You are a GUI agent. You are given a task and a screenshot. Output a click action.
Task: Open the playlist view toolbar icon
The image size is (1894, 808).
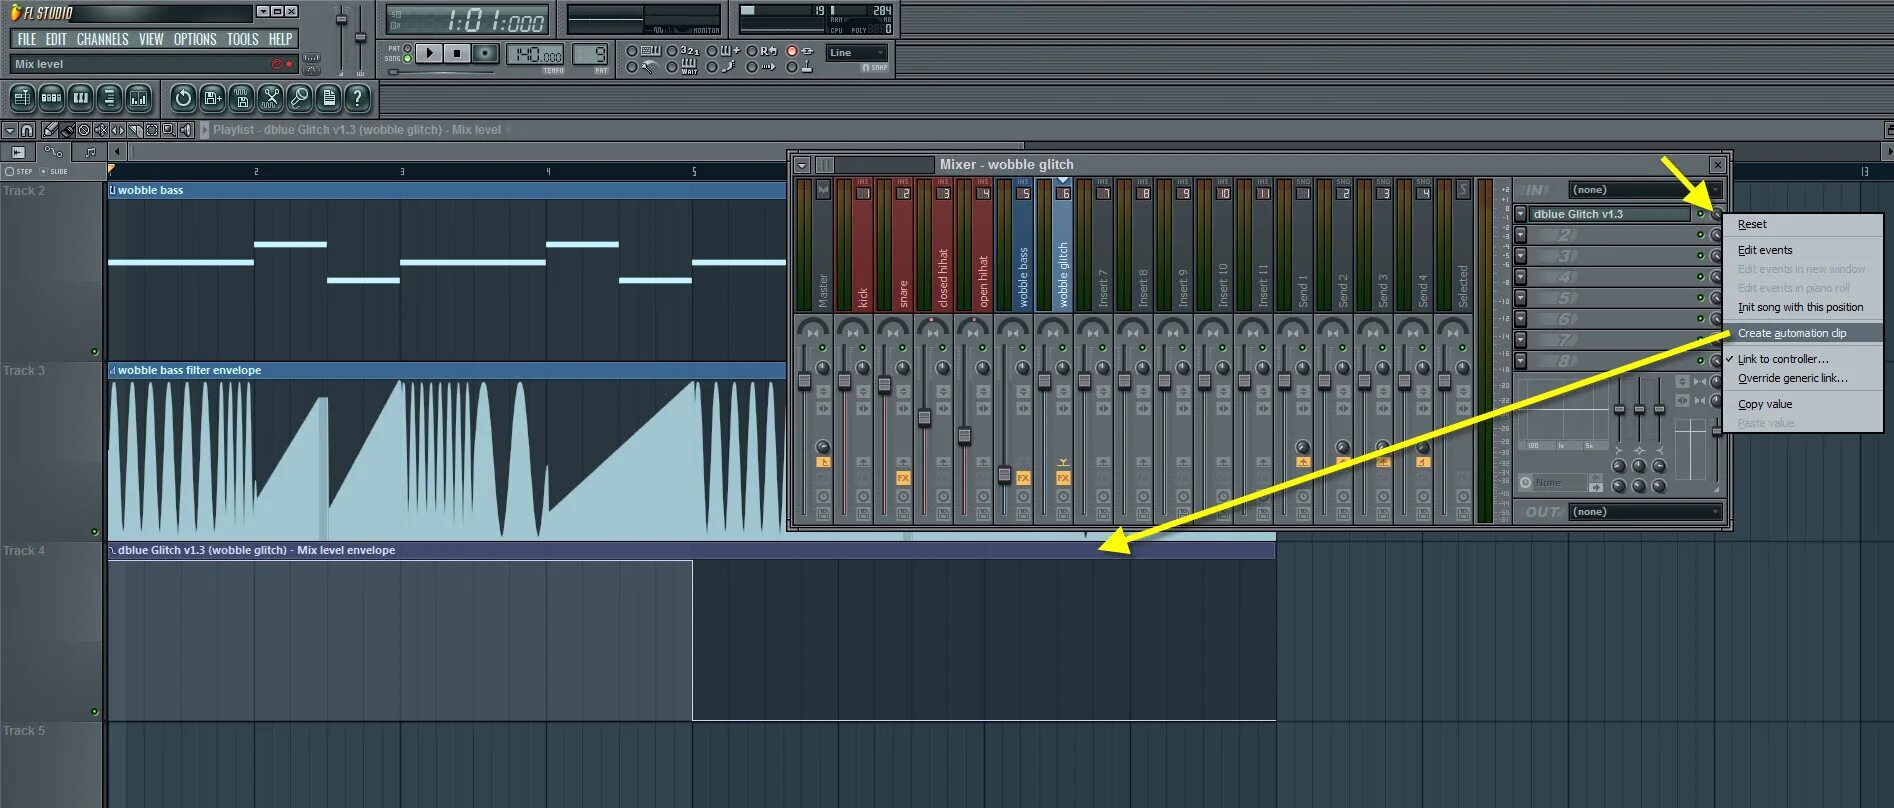click(x=22, y=97)
